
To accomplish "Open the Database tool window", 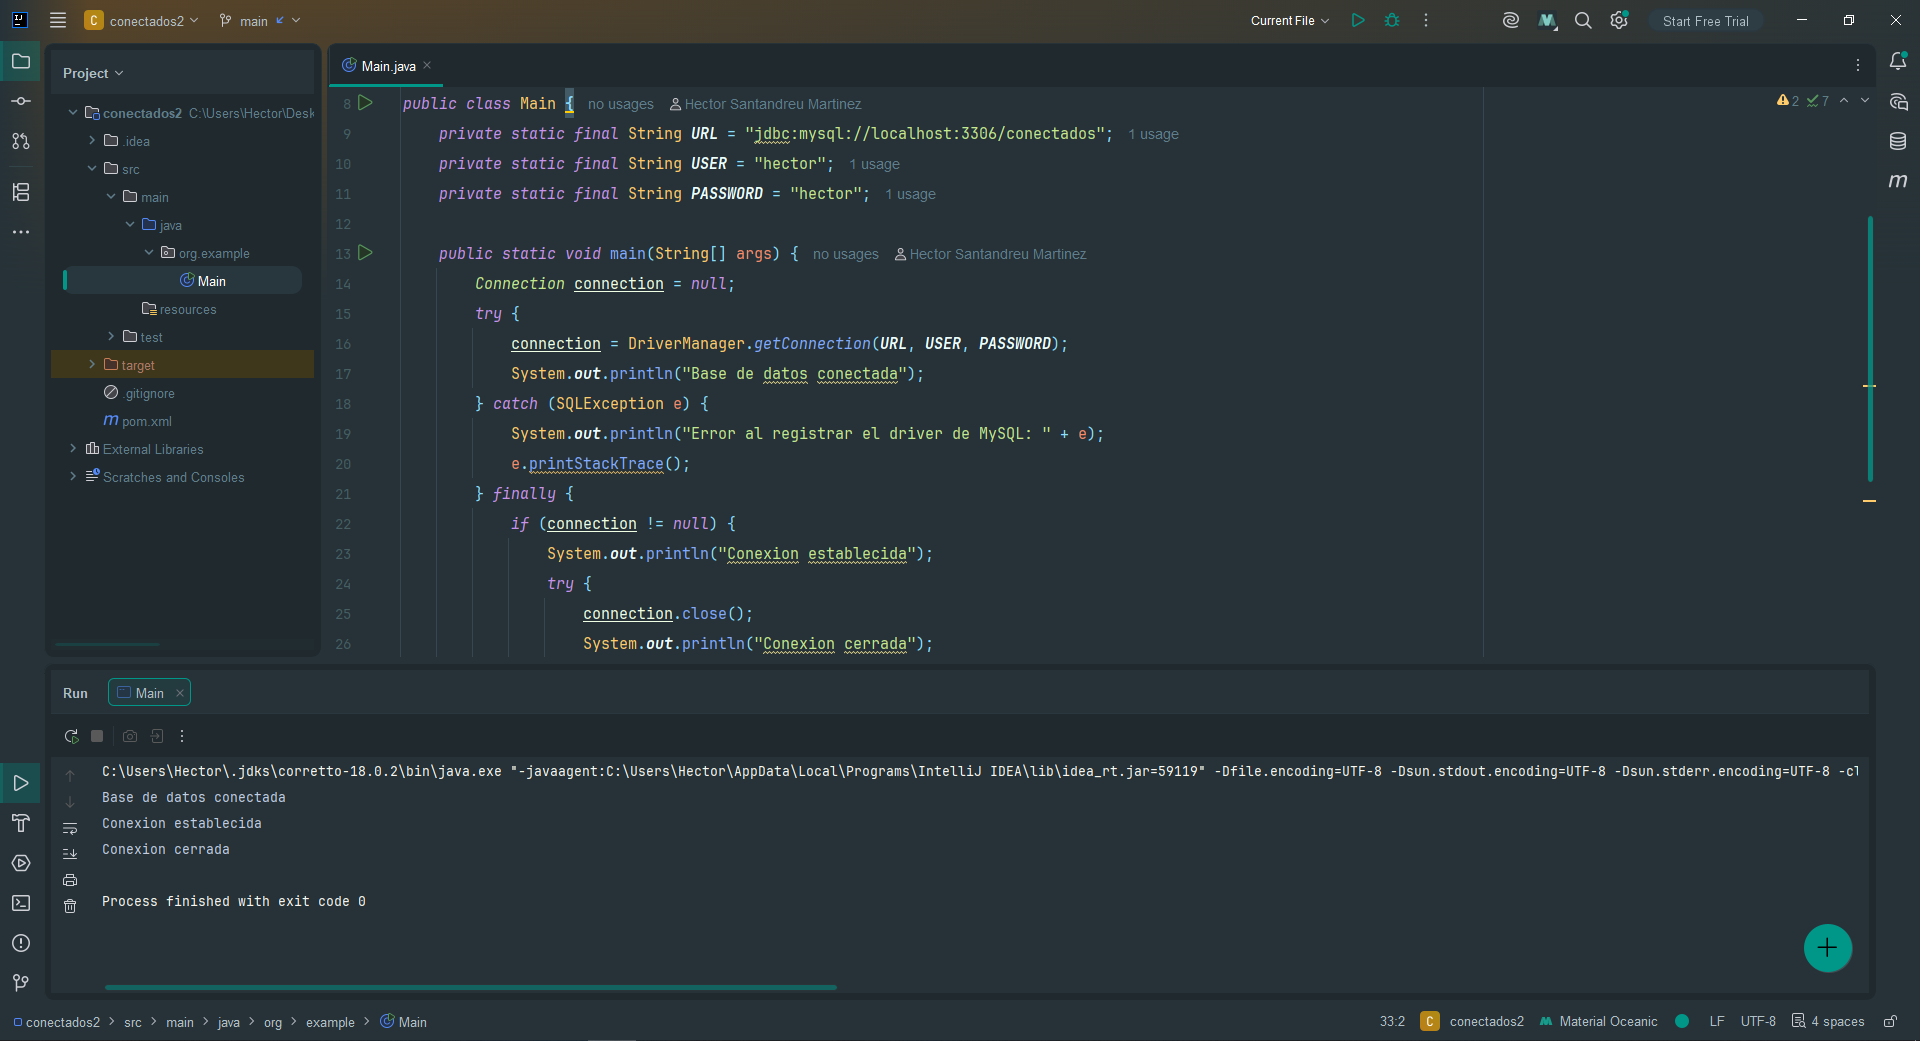I will [1898, 142].
